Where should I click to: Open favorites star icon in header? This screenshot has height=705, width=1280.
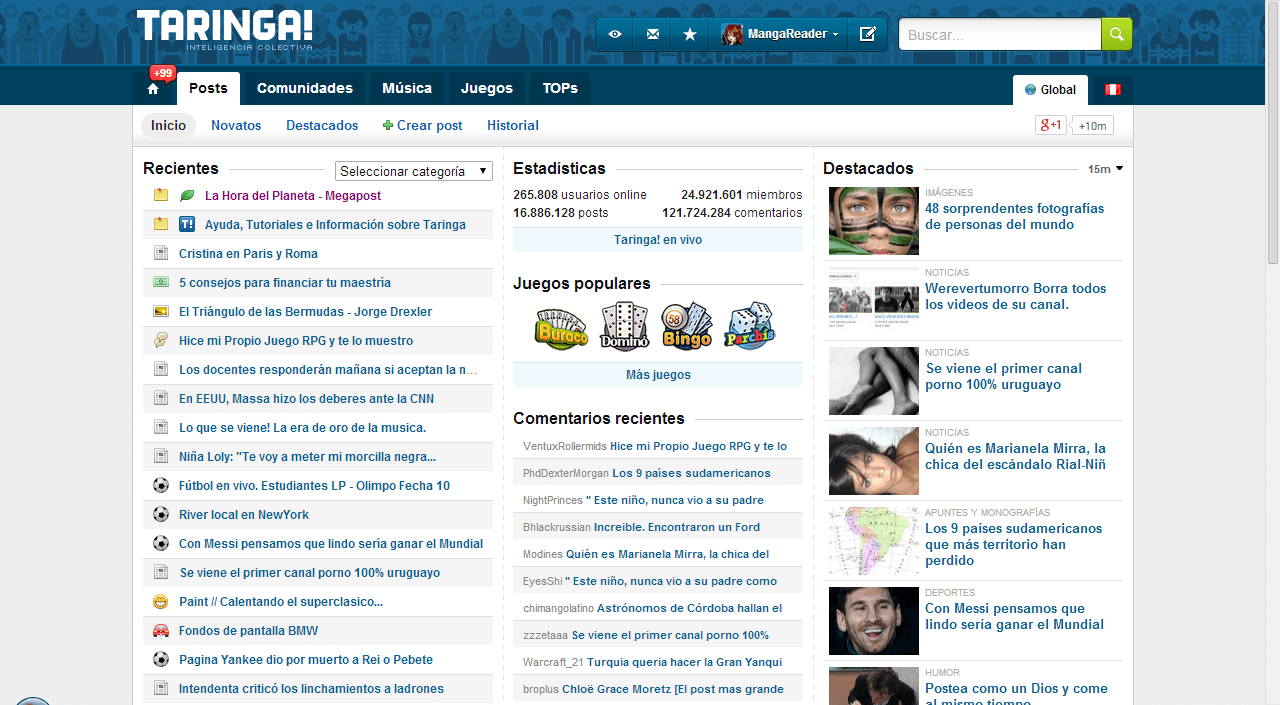click(690, 34)
